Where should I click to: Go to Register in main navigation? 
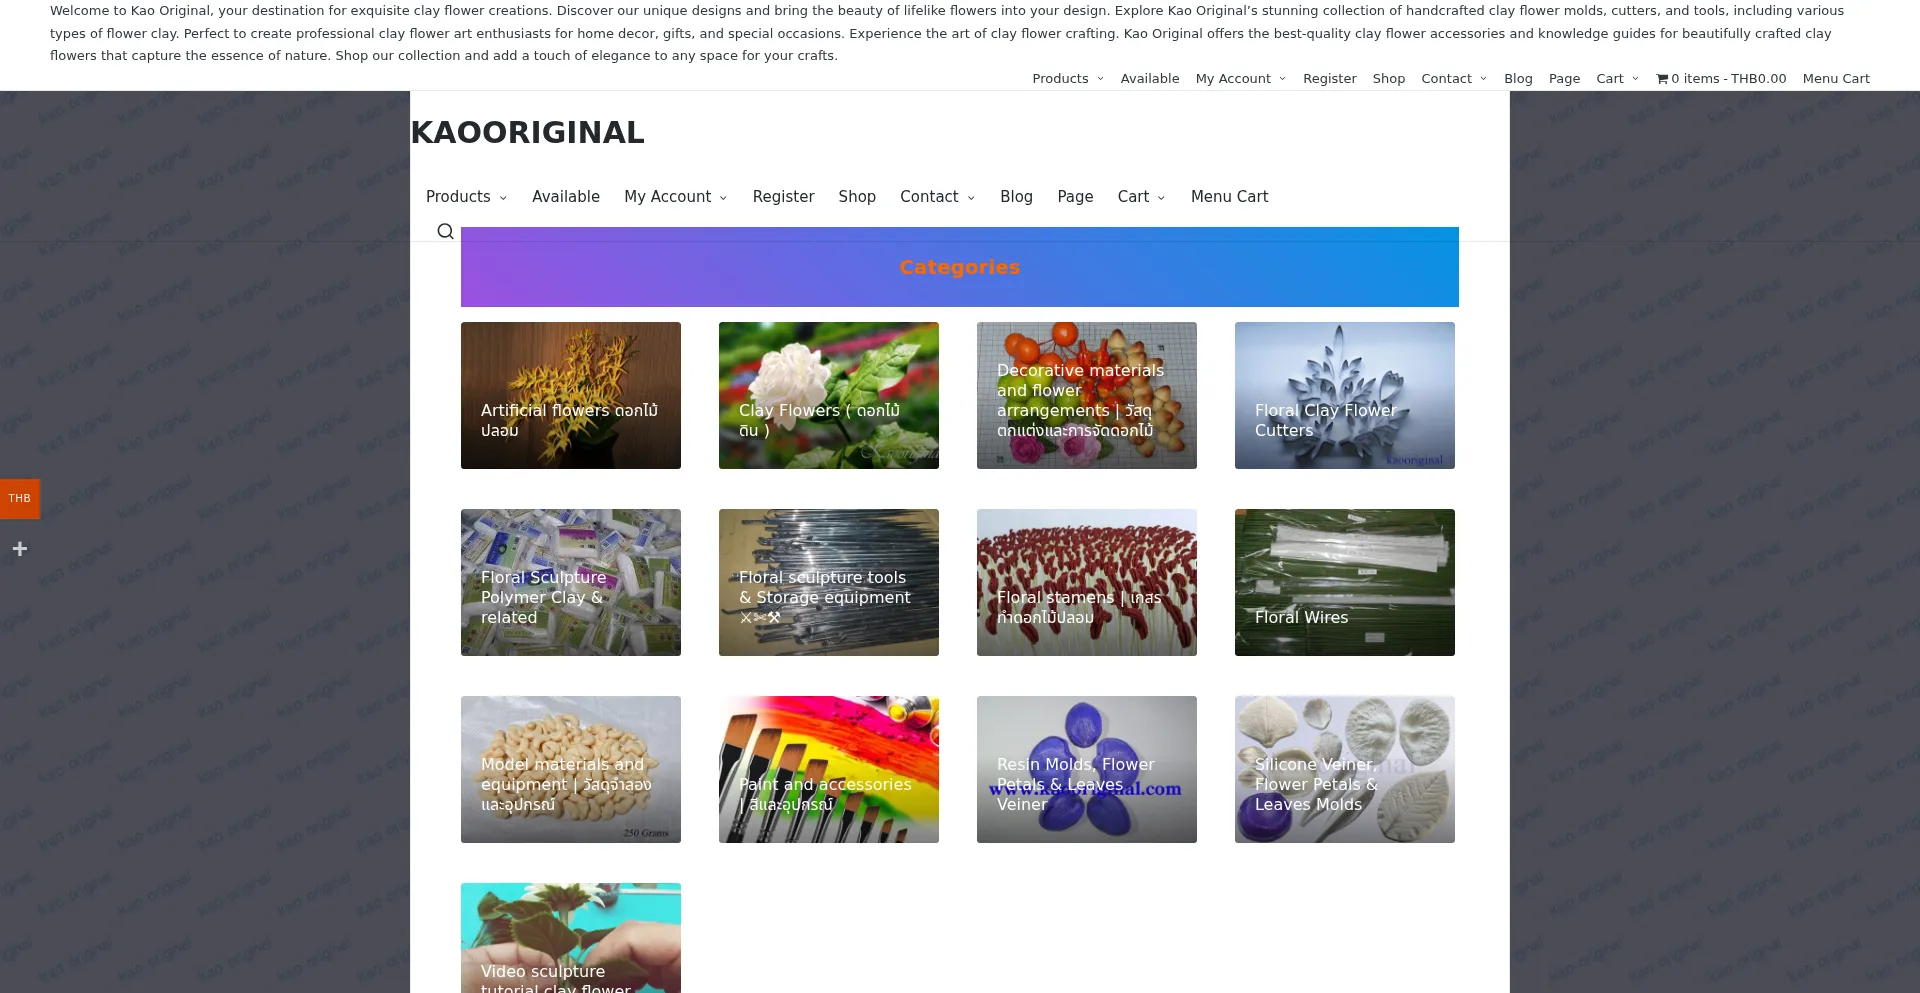[x=783, y=197]
